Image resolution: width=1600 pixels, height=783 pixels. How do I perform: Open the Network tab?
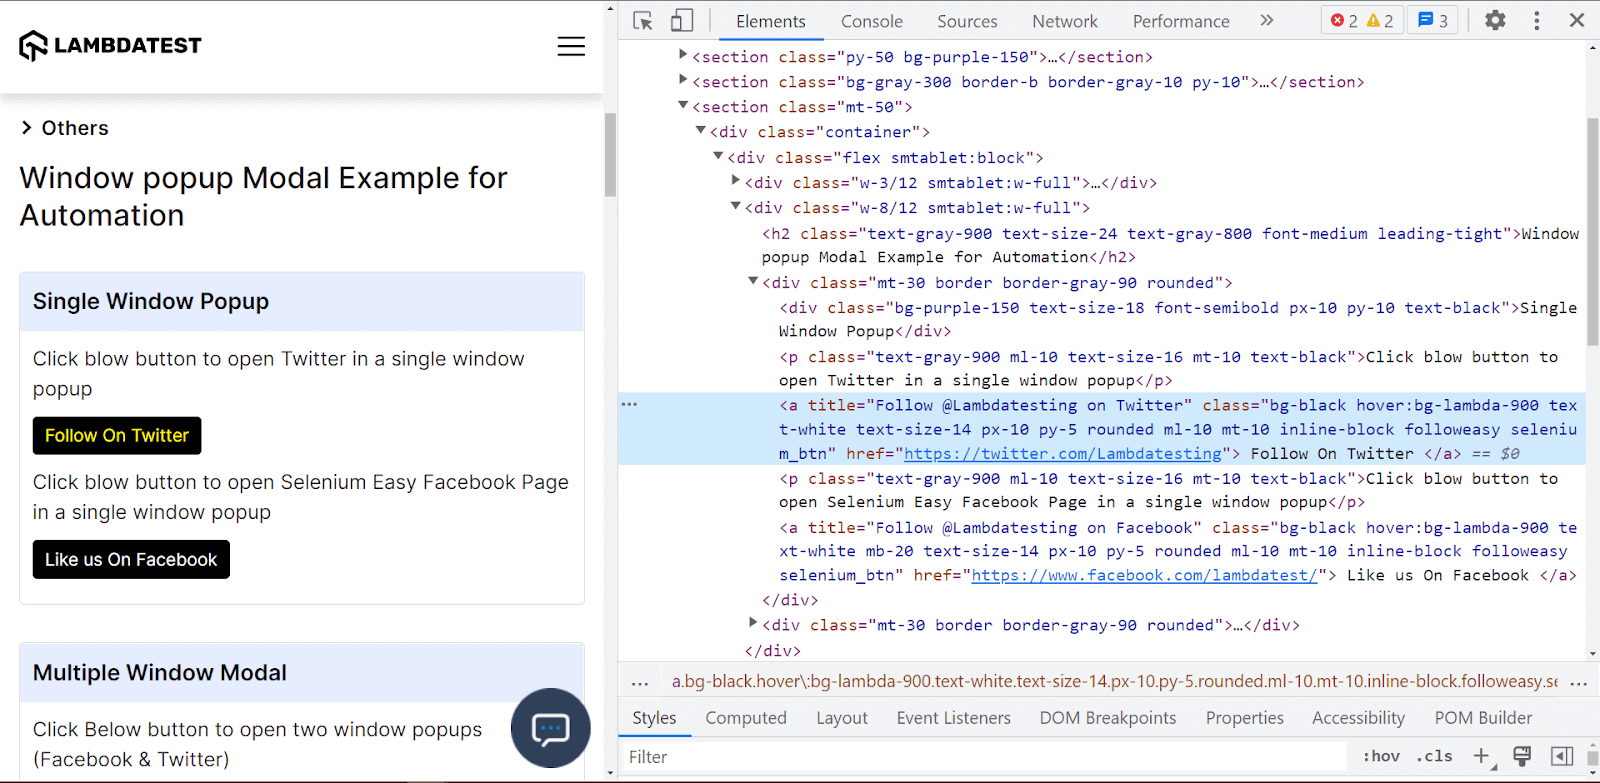pos(1065,21)
